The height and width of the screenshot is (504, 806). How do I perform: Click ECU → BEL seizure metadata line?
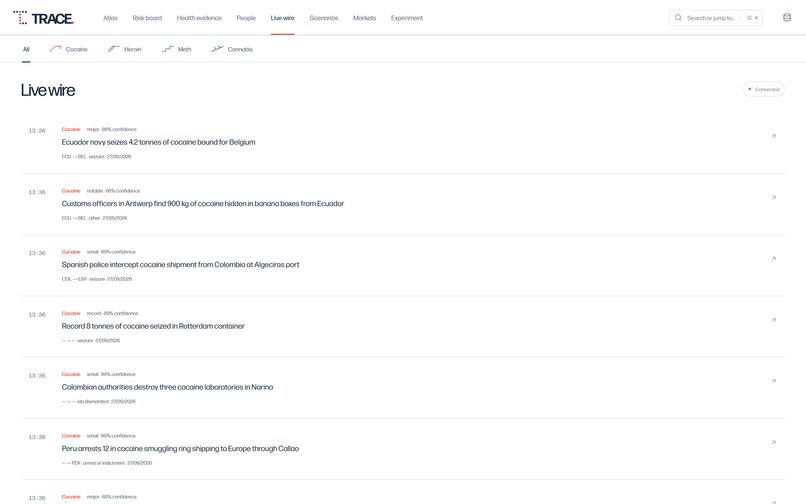[x=96, y=156]
